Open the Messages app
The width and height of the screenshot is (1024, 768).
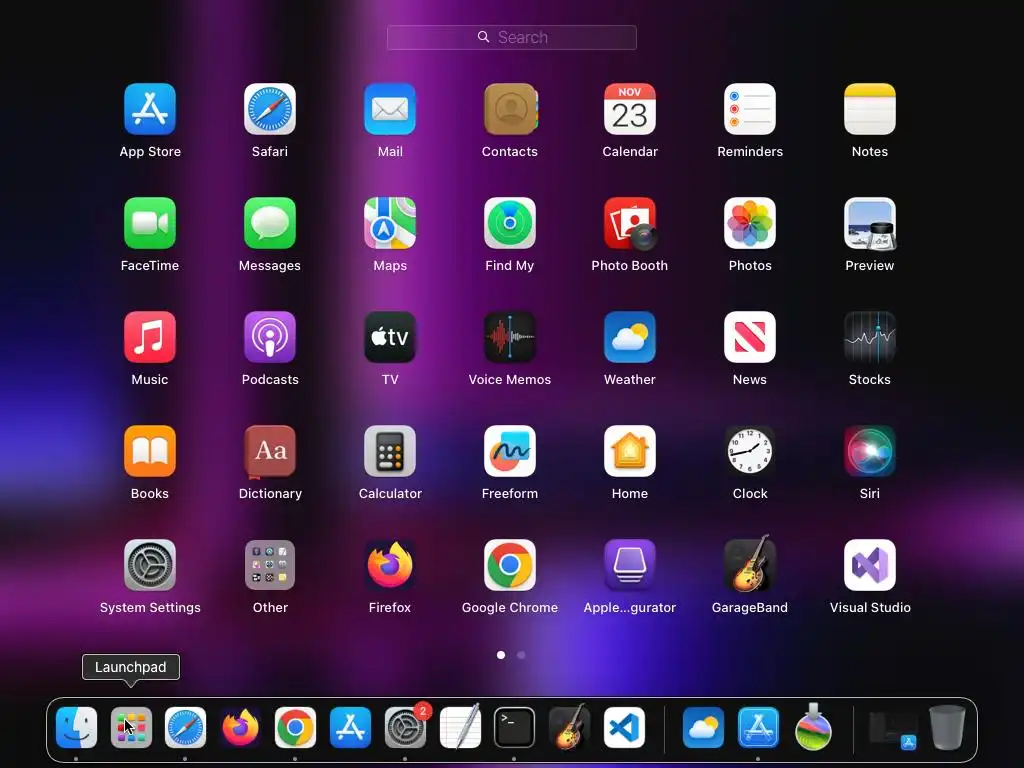click(270, 223)
